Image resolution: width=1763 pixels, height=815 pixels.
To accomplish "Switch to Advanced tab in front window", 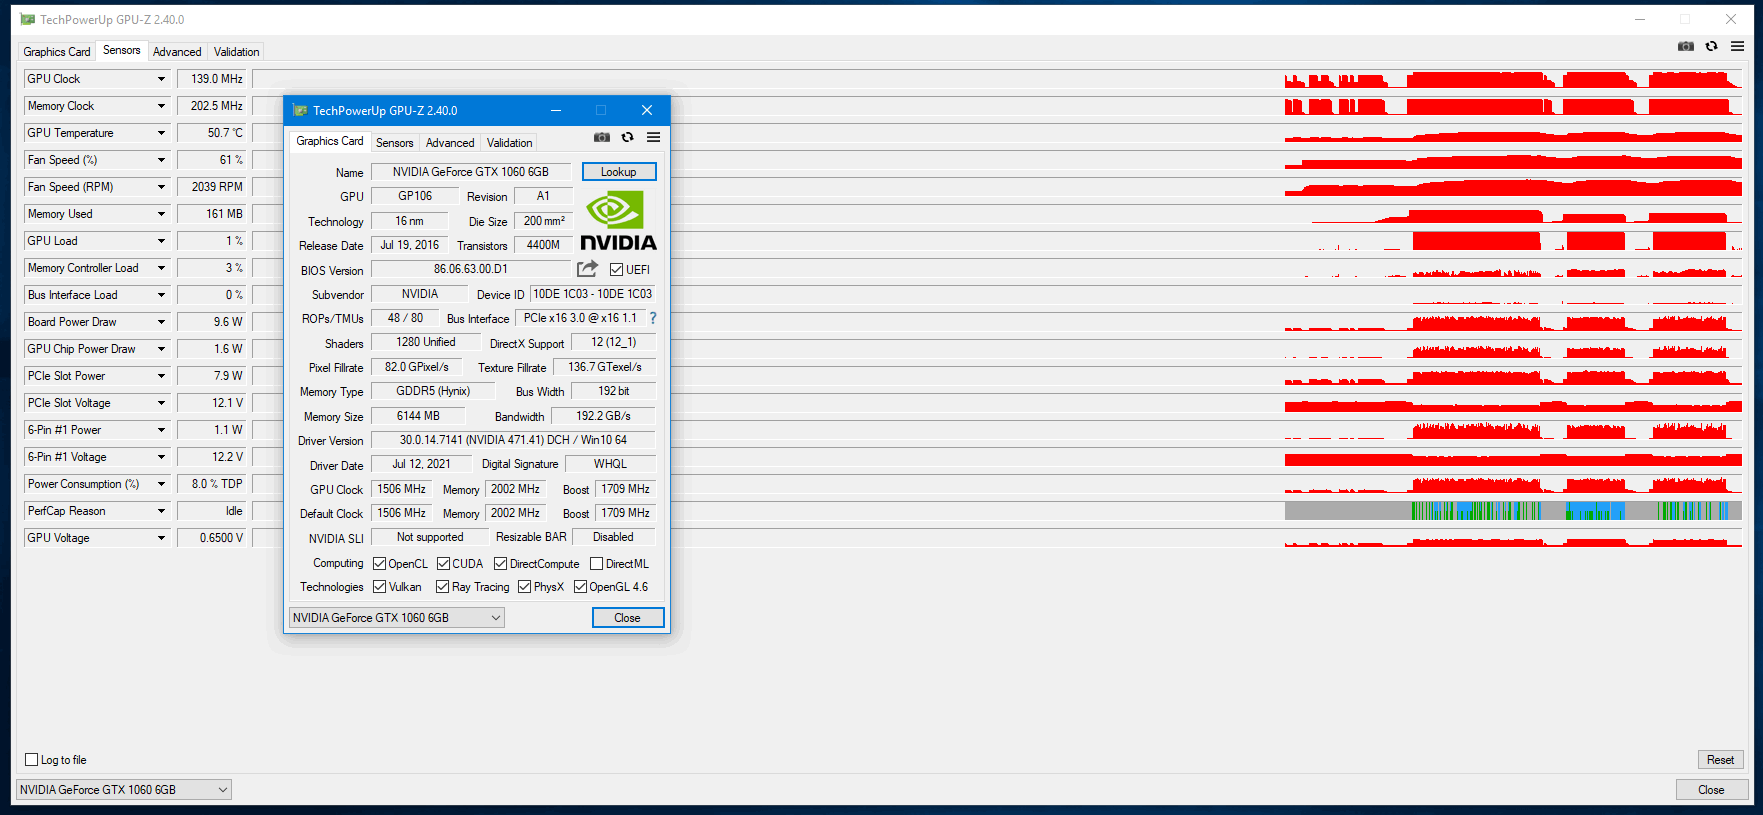I will click(x=450, y=143).
